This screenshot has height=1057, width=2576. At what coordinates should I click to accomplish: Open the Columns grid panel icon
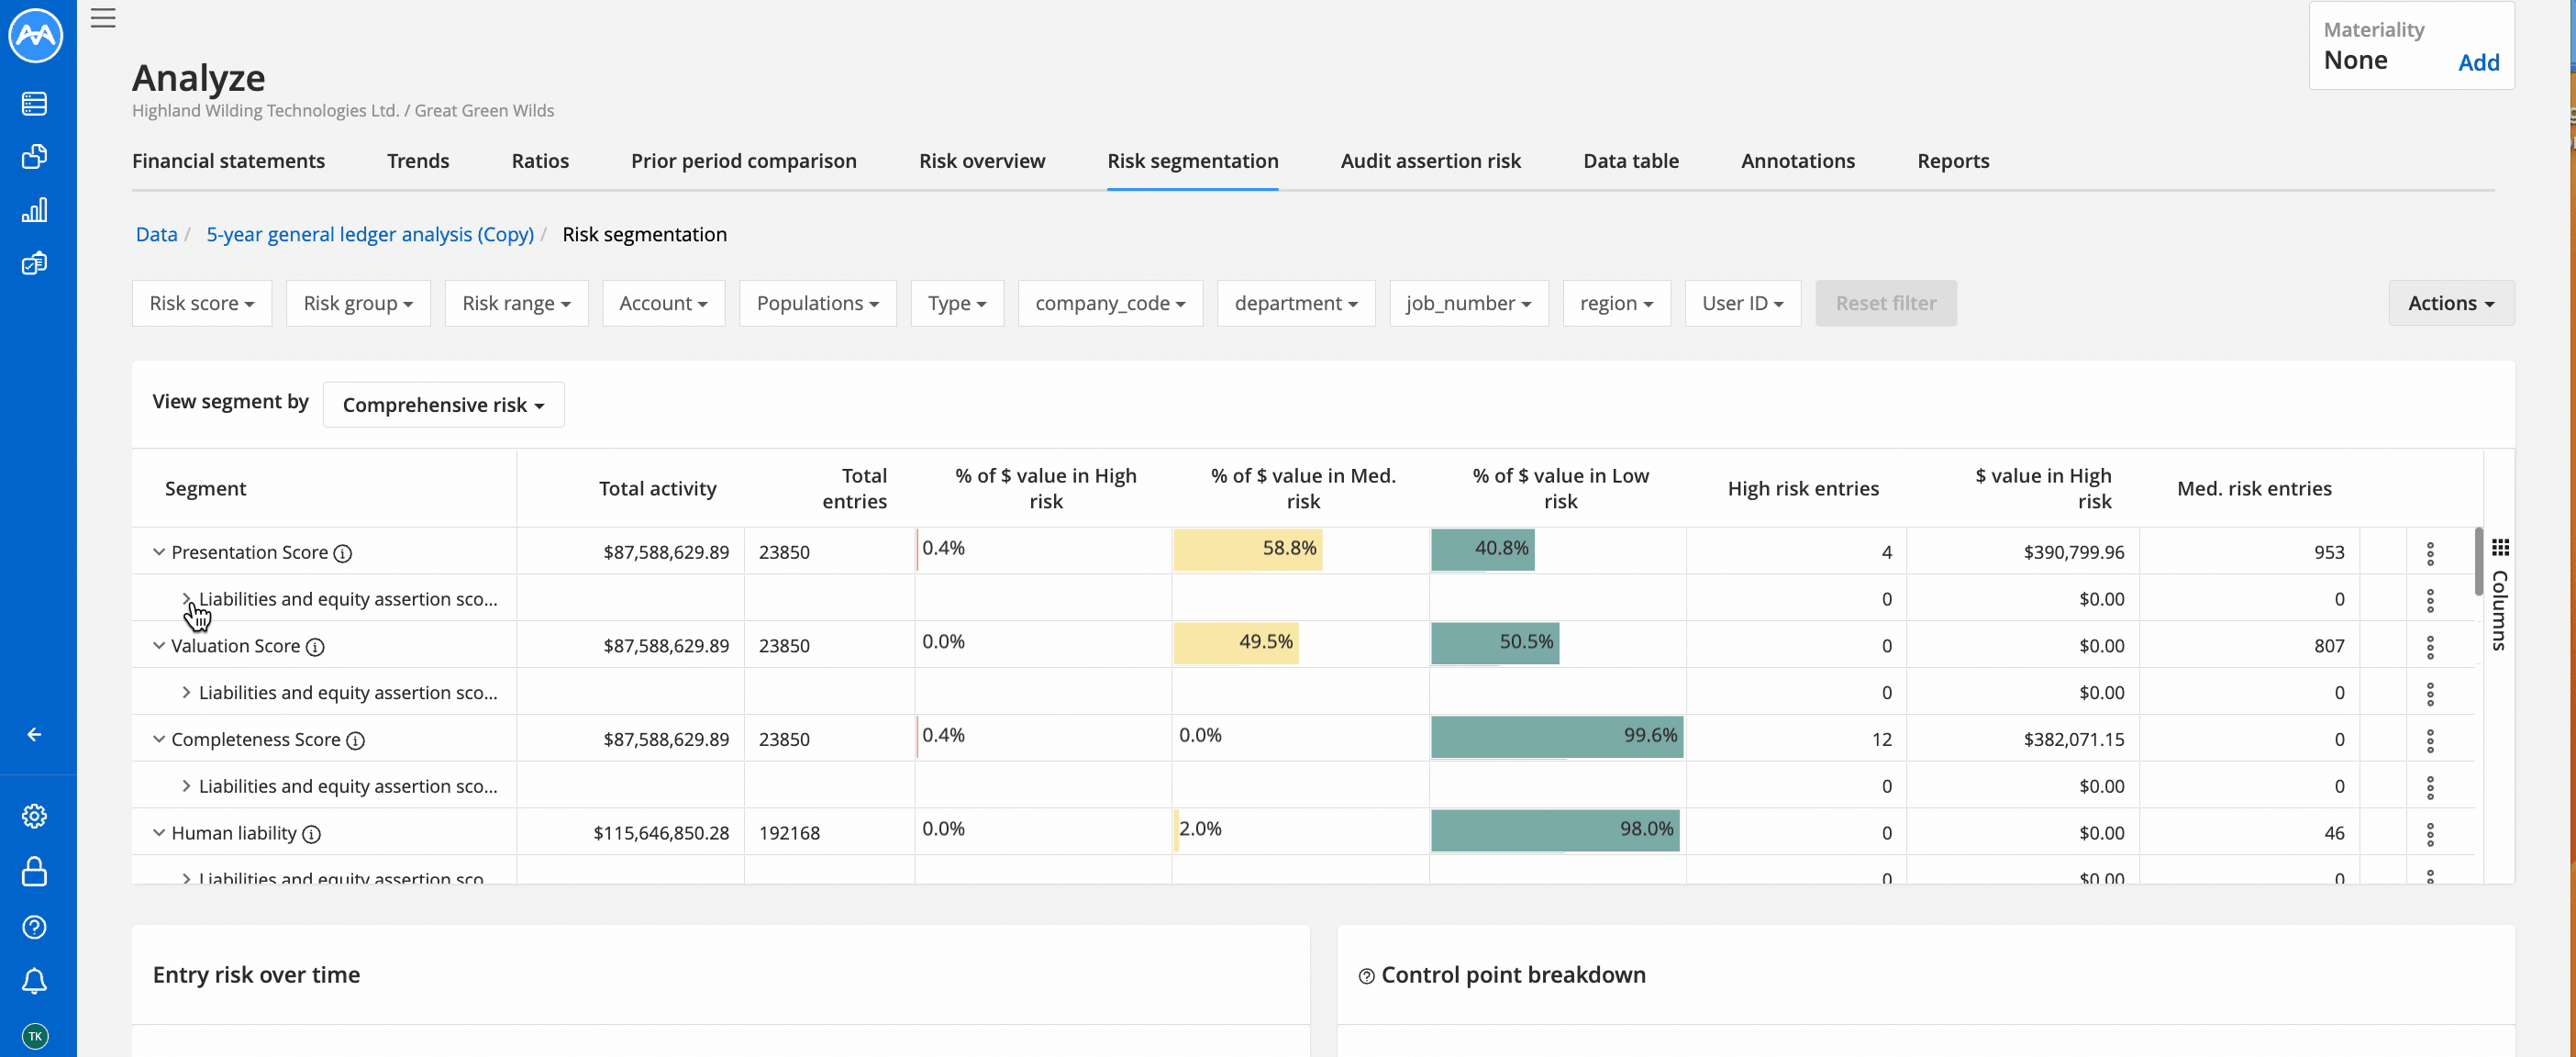(2500, 547)
